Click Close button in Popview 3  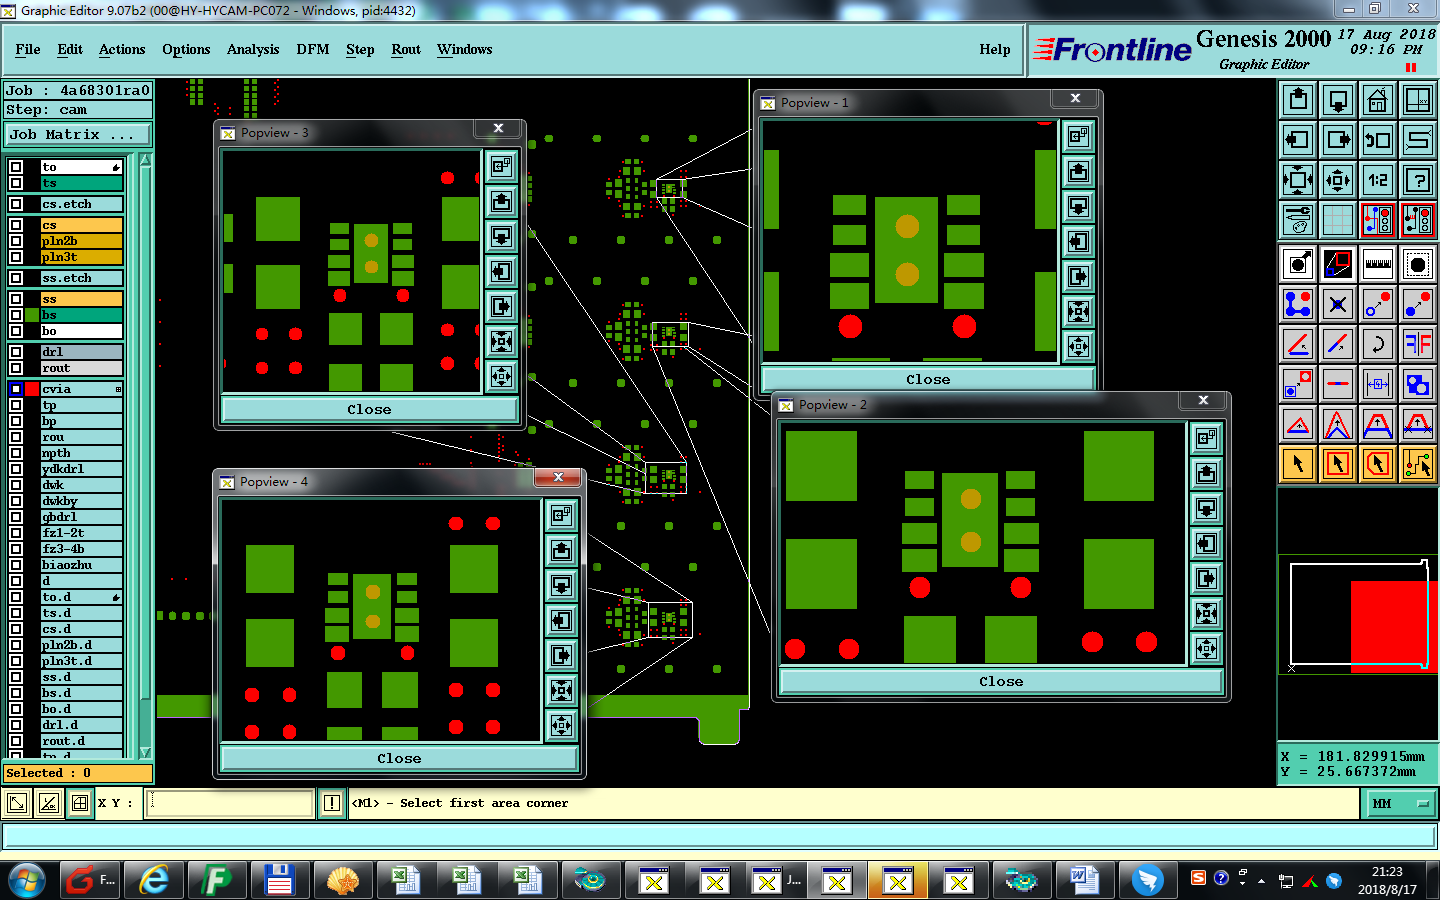369,409
